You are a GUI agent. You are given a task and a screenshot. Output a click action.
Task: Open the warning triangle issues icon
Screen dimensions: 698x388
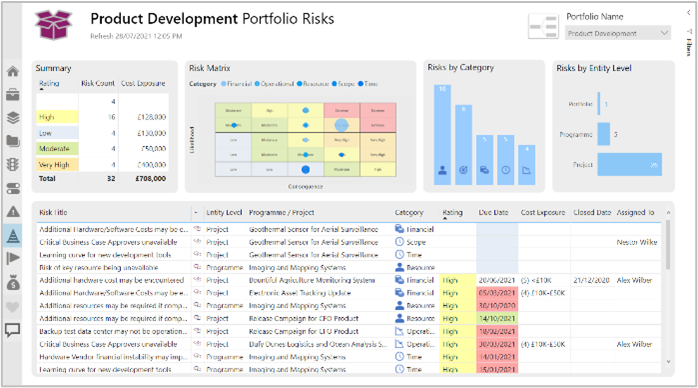(x=13, y=212)
